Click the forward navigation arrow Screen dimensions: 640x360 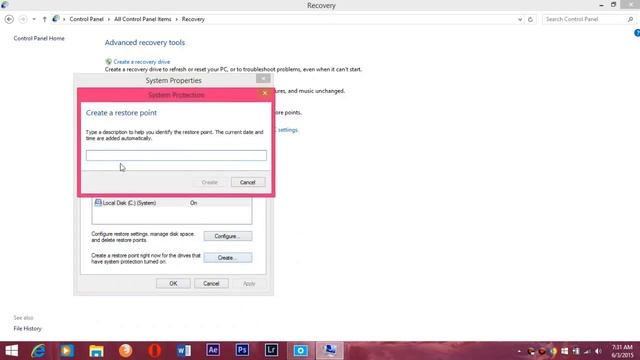pyautogui.click(x=23, y=19)
